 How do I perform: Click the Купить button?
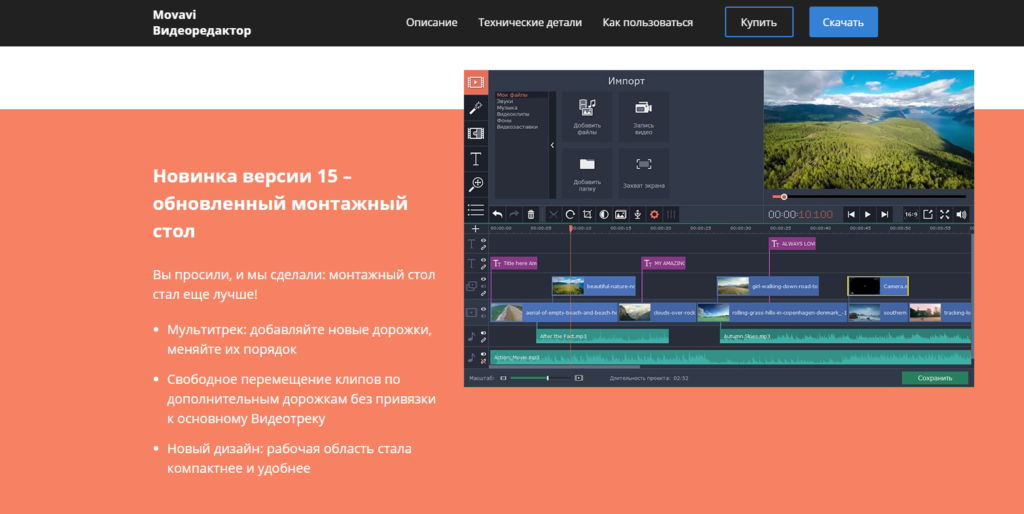tap(759, 22)
